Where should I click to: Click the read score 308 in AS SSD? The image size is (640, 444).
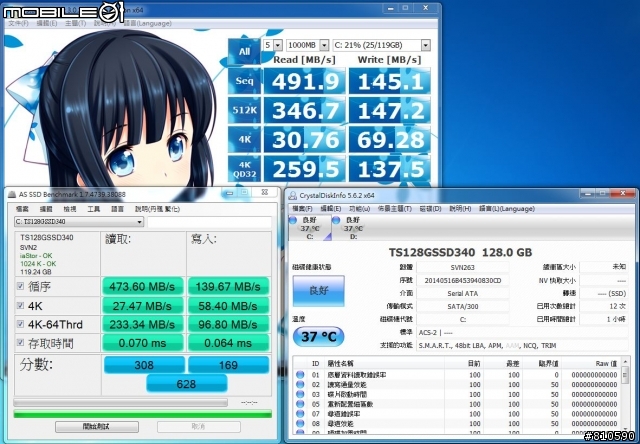[144, 364]
